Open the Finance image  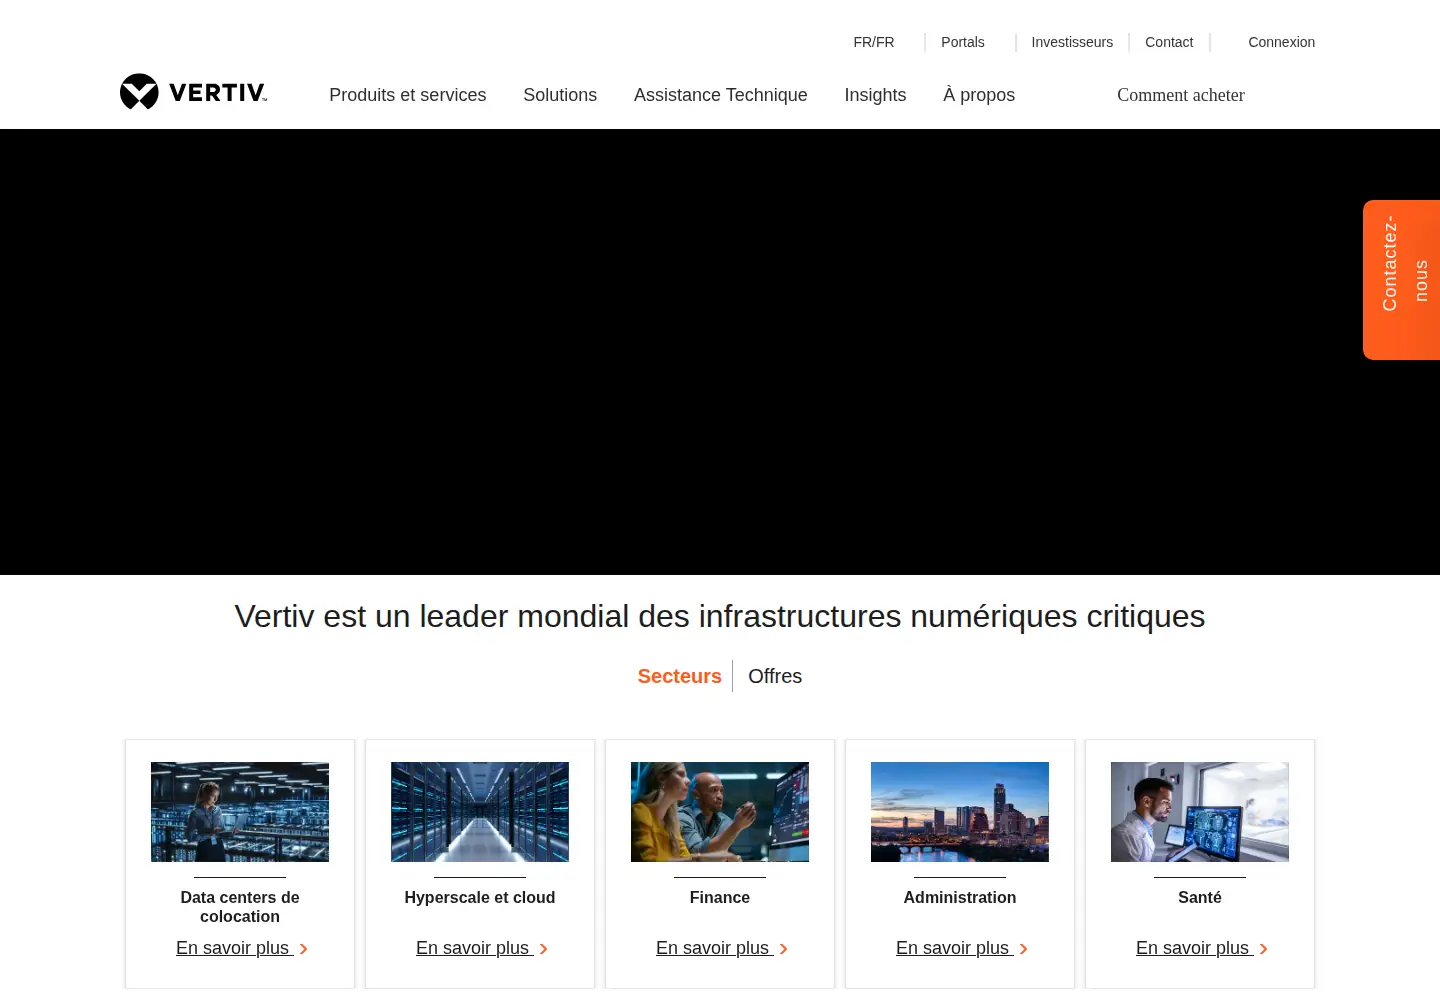[x=720, y=812]
